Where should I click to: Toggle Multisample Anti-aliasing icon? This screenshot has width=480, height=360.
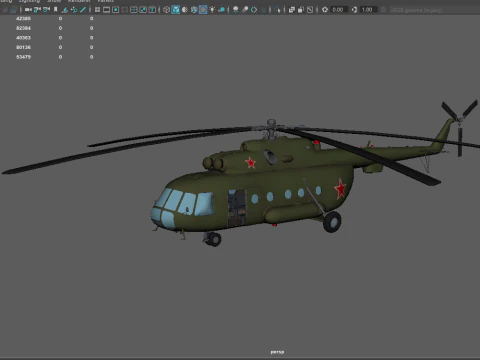point(254,10)
